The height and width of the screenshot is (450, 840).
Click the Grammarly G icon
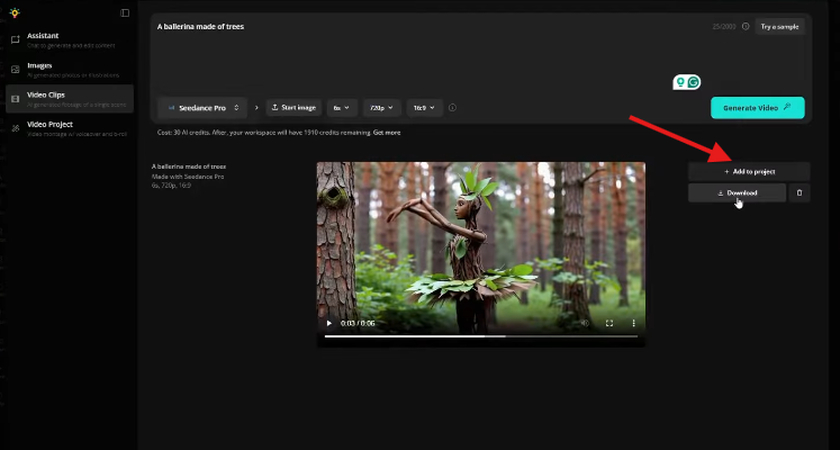[x=694, y=82]
